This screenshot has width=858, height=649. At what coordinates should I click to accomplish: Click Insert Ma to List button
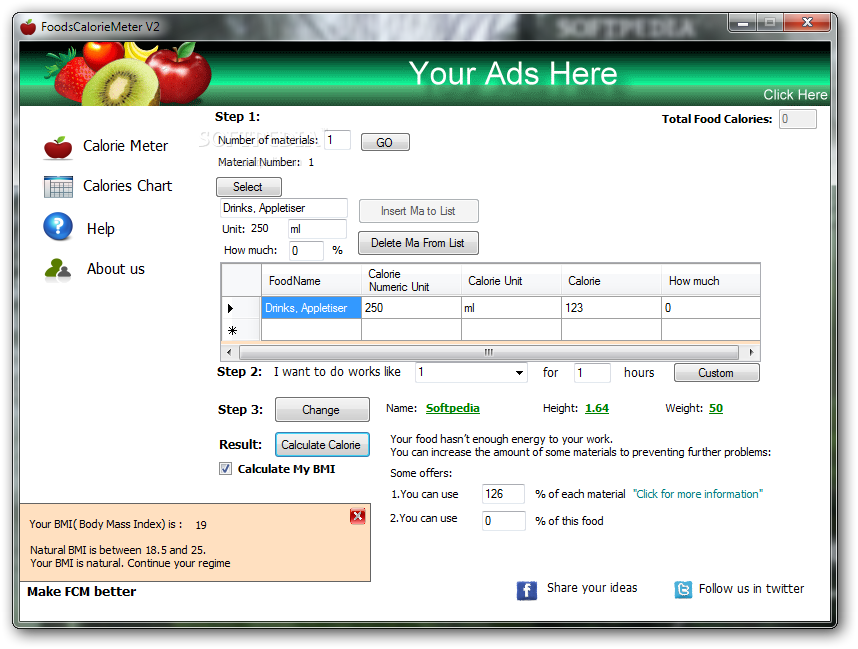coord(419,211)
